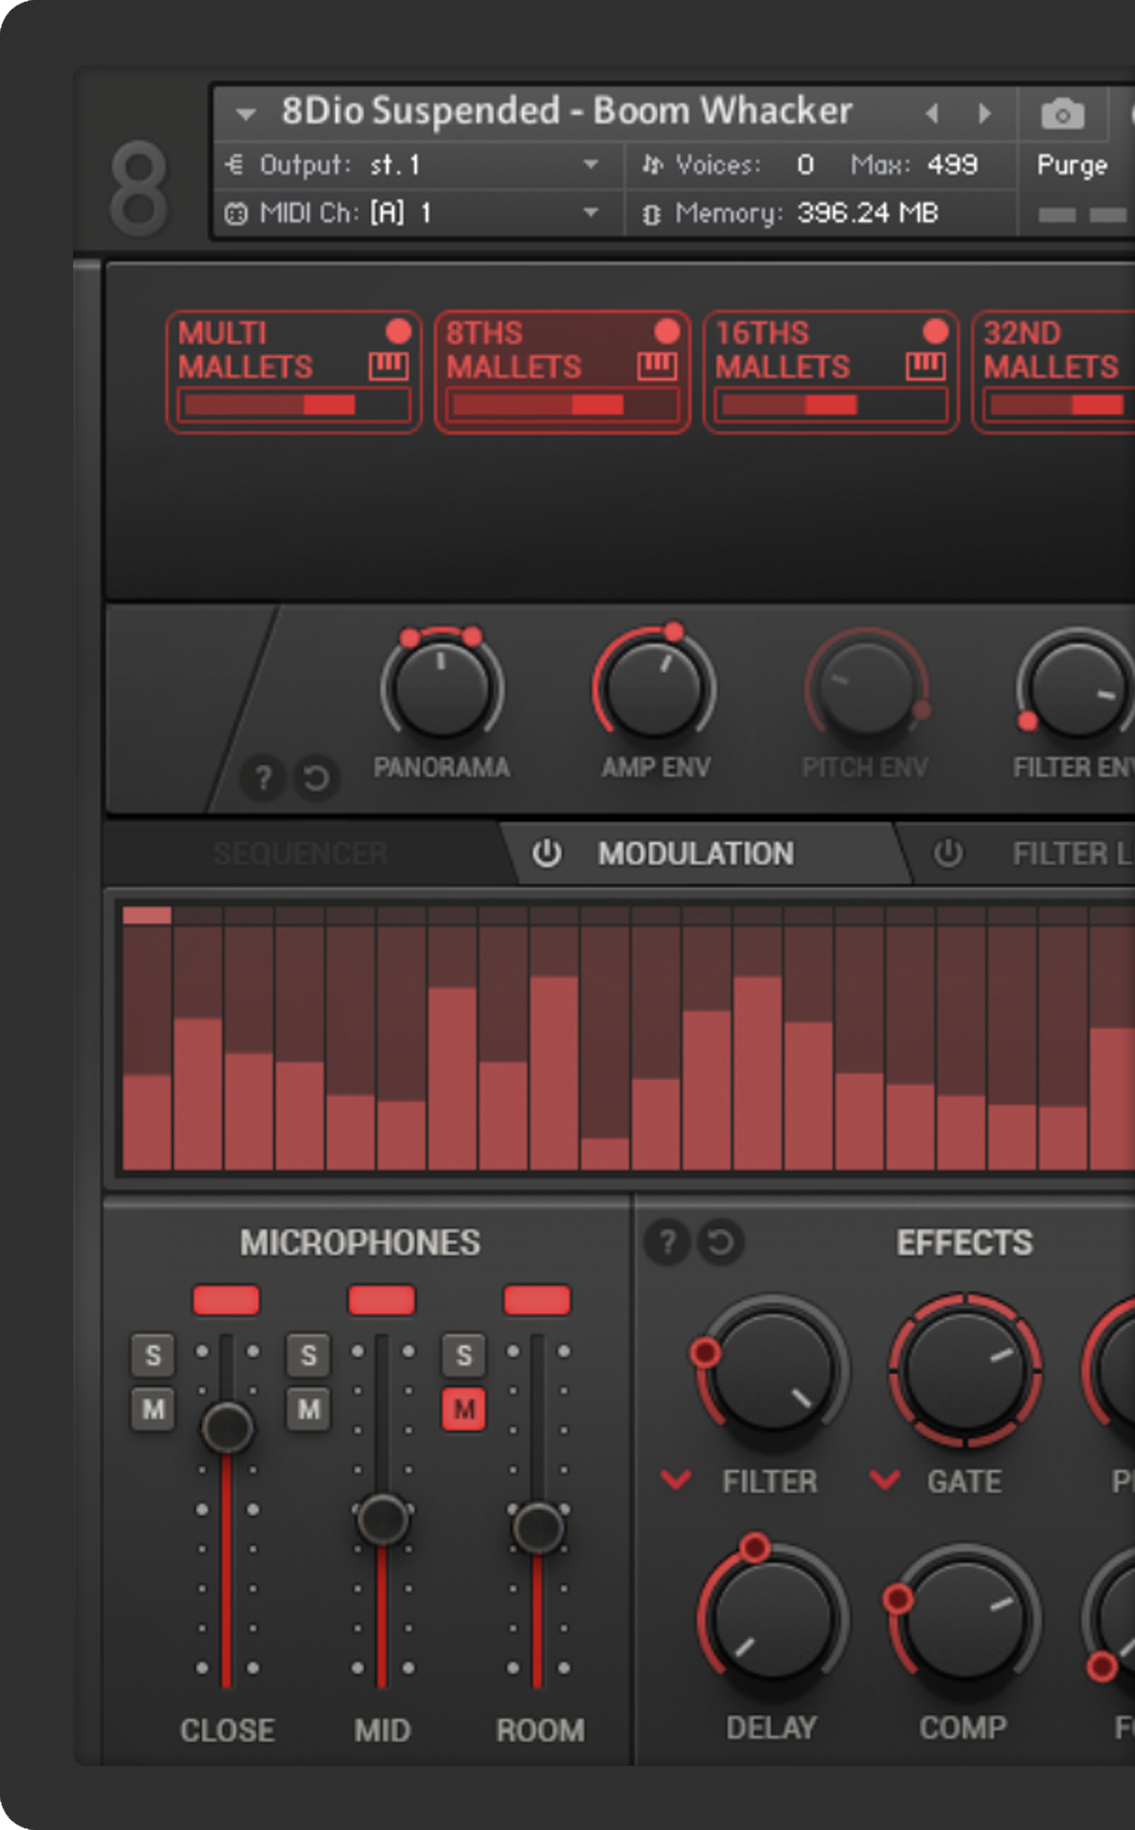
Task: Mute the Close microphone
Action: (x=153, y=1409)
